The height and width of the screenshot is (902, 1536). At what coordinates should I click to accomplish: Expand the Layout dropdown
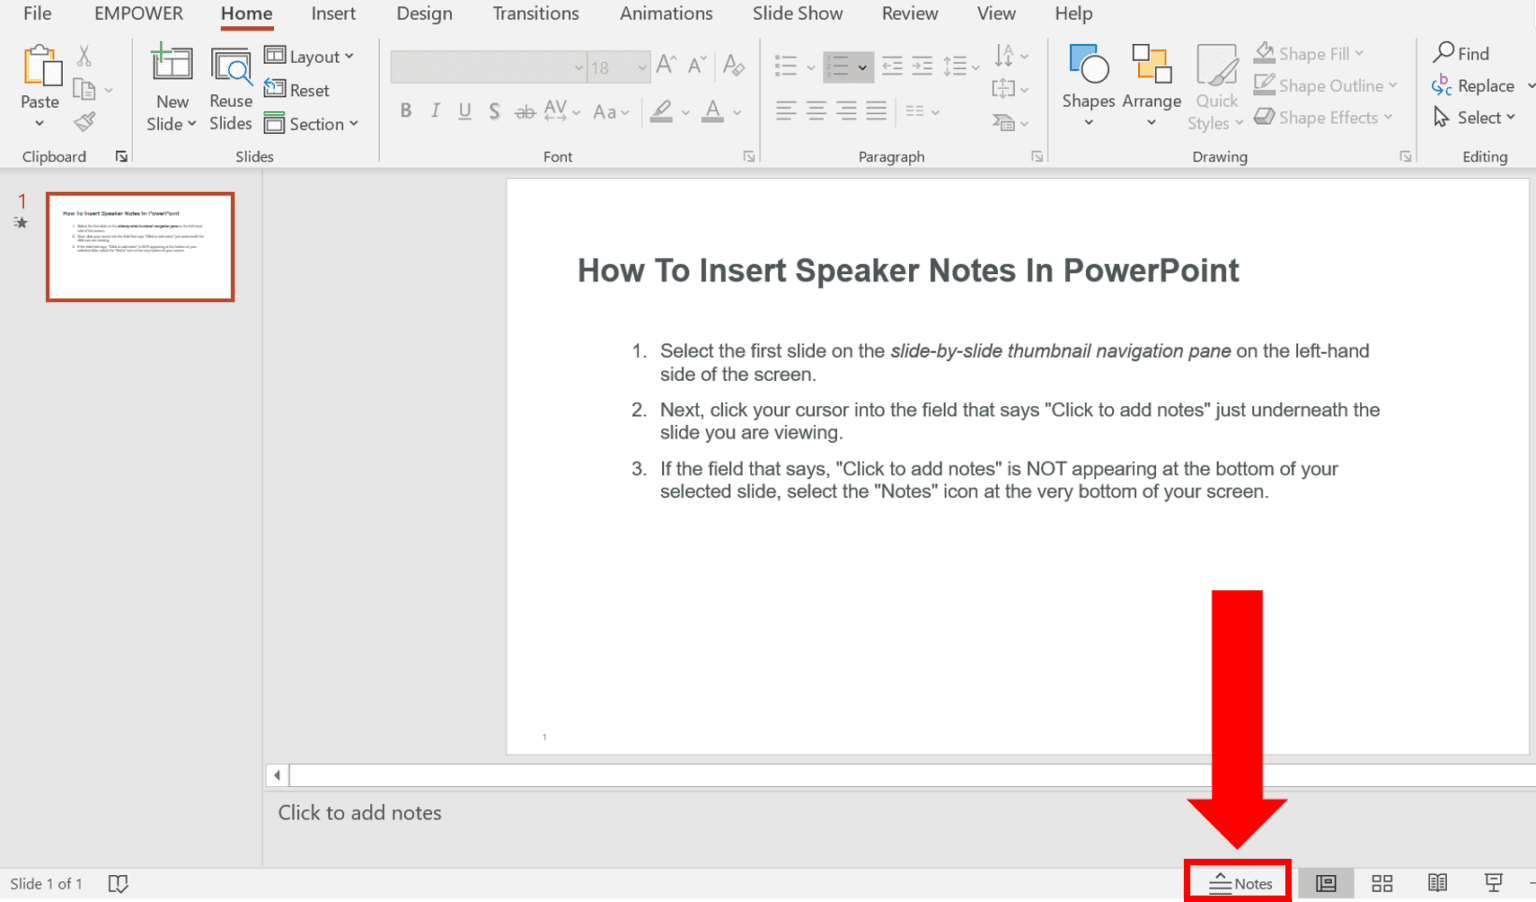[311, 56]
